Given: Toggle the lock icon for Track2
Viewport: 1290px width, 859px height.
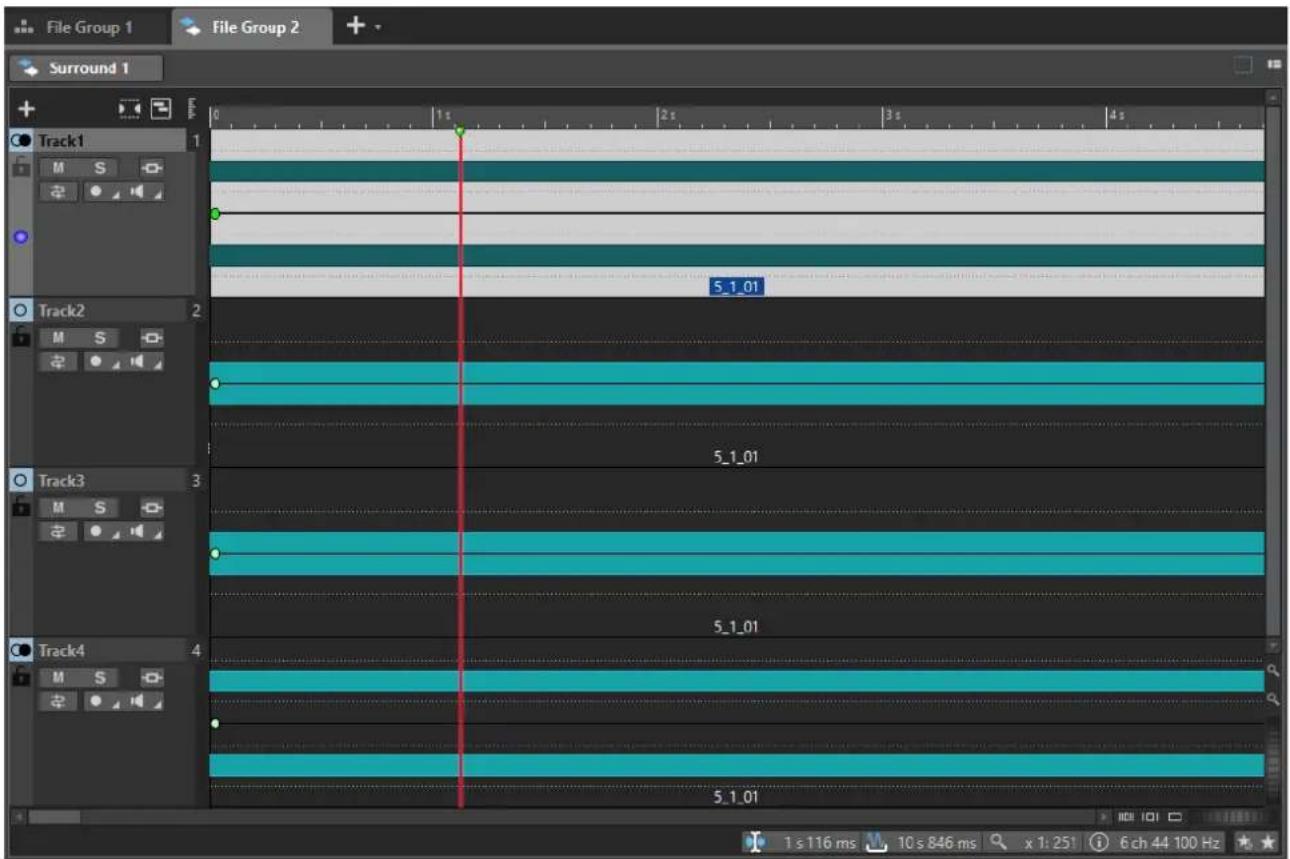Looking at the screenshot, I should 19,338.
